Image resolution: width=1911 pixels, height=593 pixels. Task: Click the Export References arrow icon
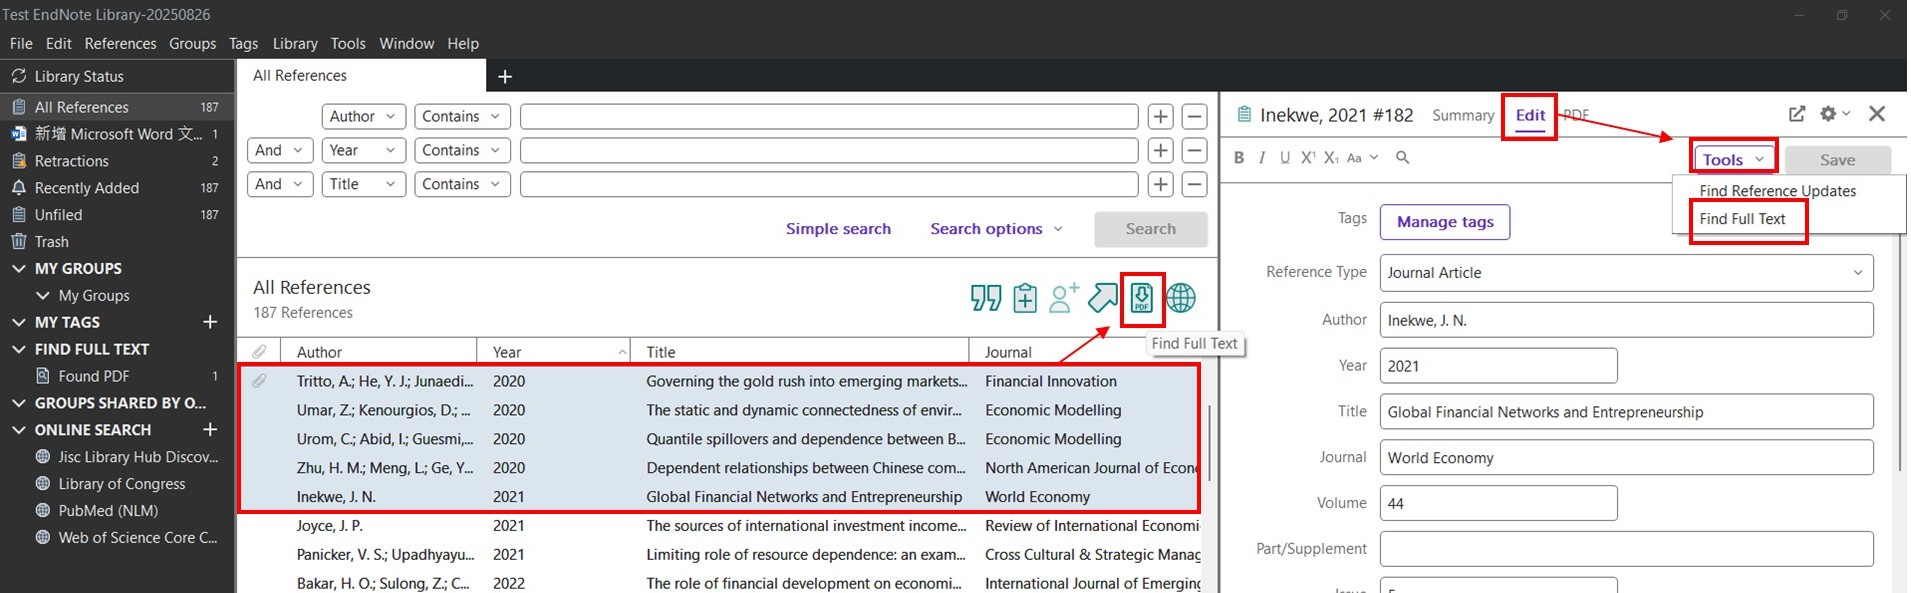pyautogui.click(x=1102, y=298)
